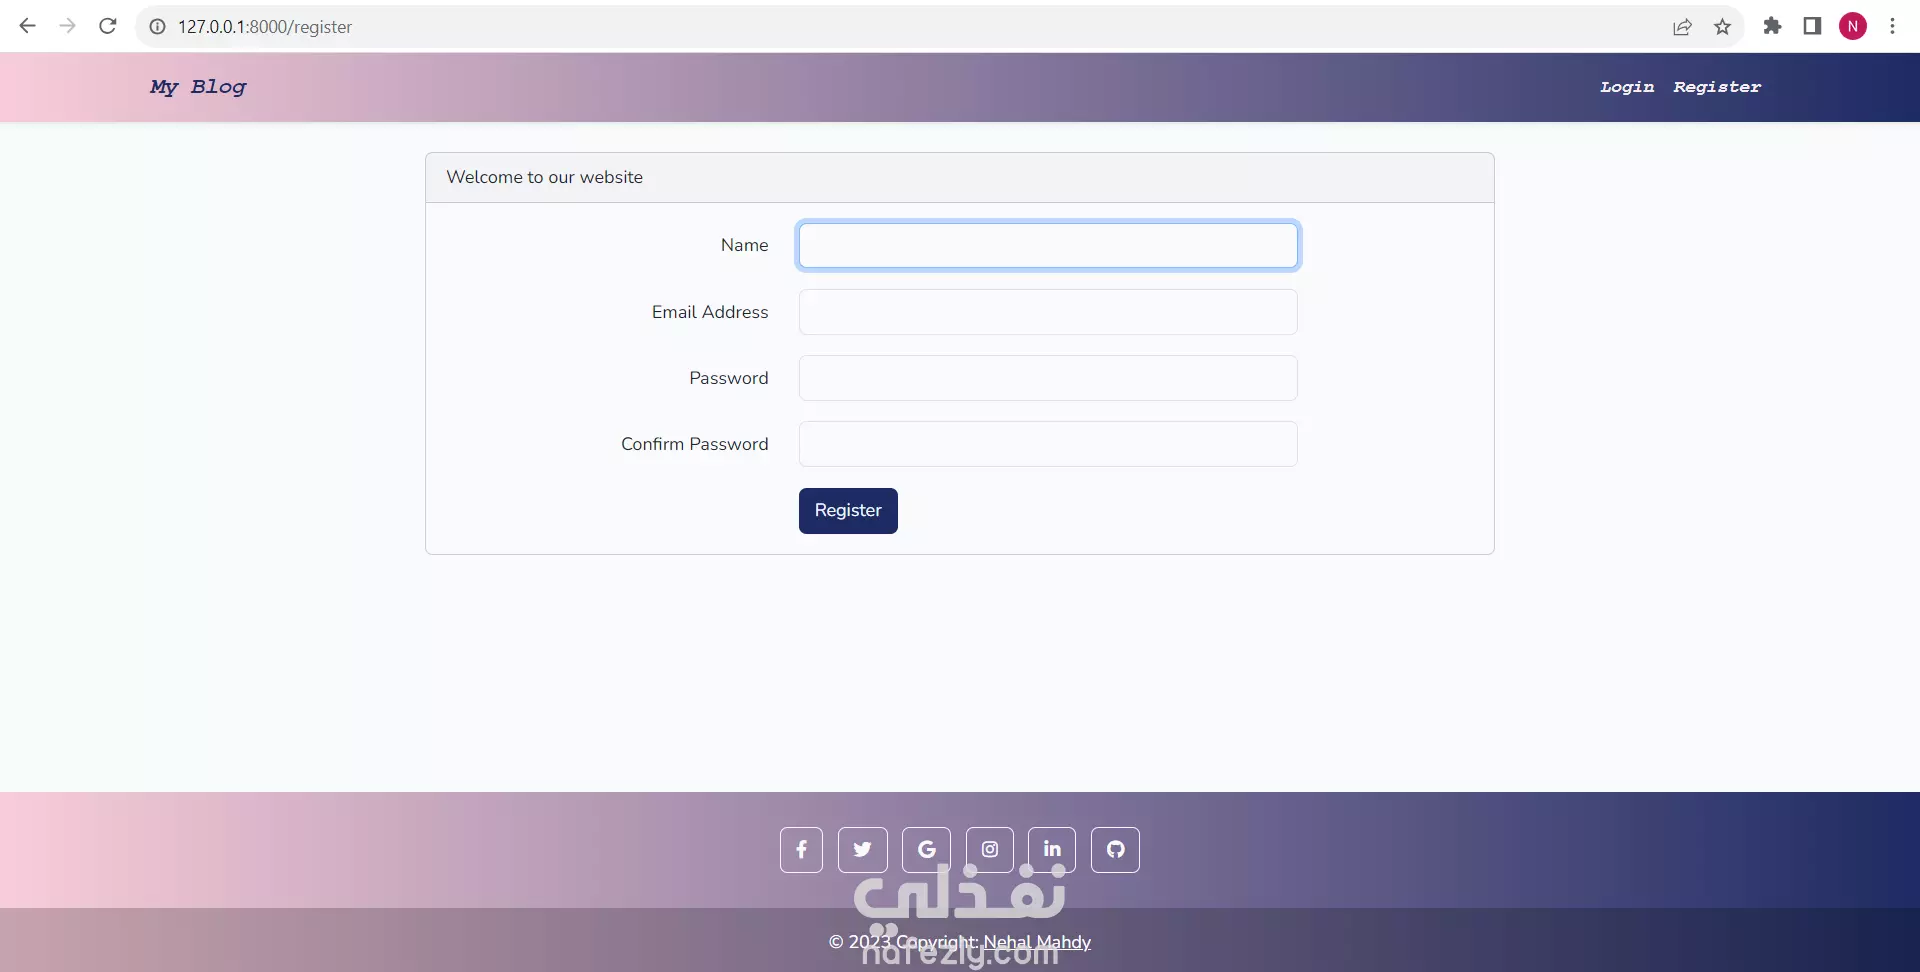Open the browser extensions puzzle icon
1920x972 pixels.
coord(1772,26)
